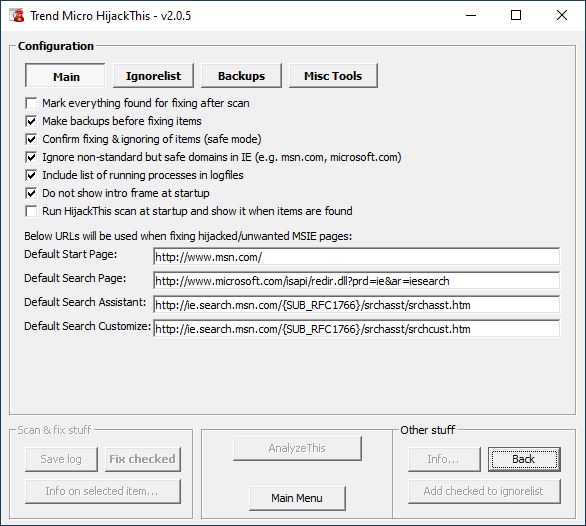Uncheck Ignore non-standard but safe domains
The height and width of the screenshot is (526, 586).
click(31, 157)
